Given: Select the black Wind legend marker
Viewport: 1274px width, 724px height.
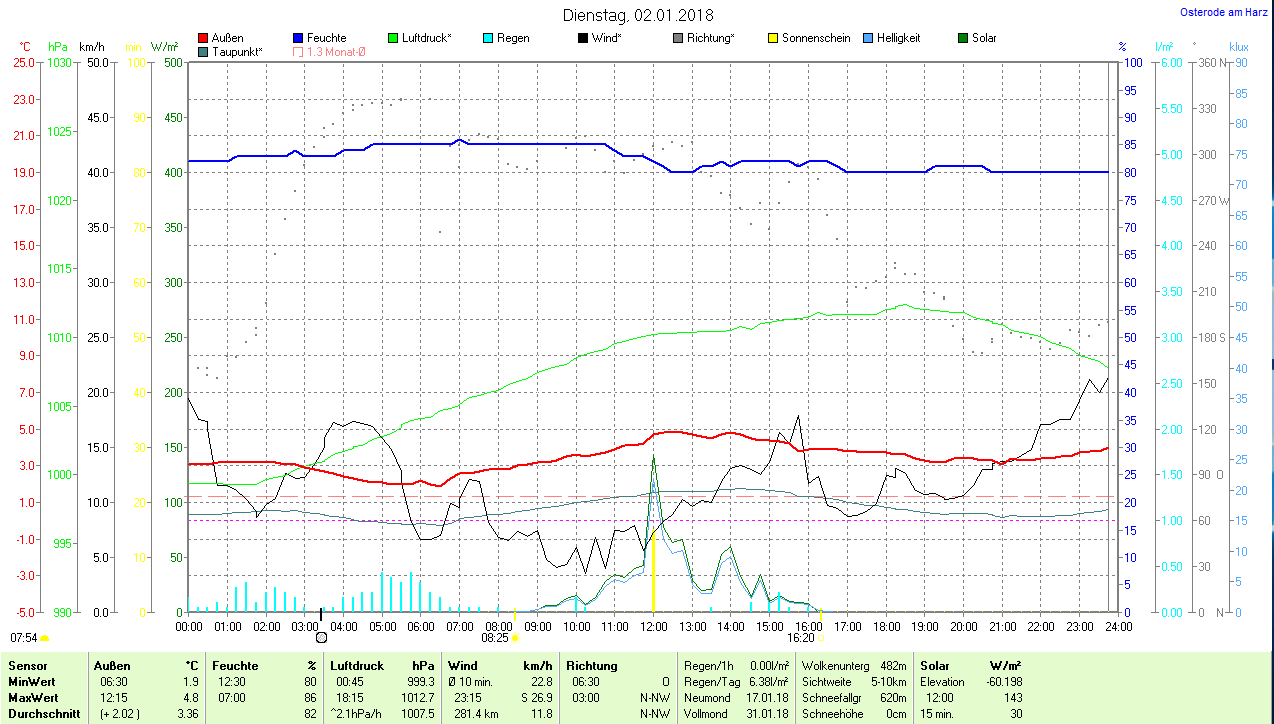Looking at the screenshot, I should point(583,38).
